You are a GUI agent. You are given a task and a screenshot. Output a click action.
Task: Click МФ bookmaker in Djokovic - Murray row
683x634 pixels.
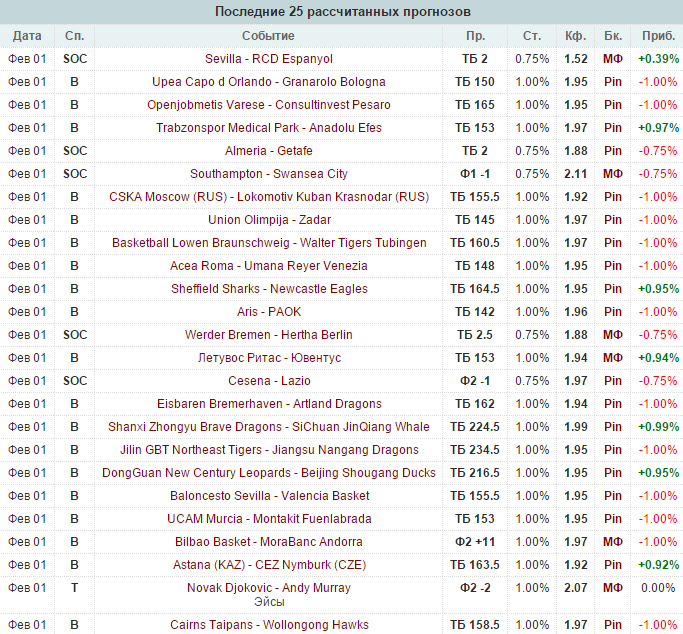[612, 588]
